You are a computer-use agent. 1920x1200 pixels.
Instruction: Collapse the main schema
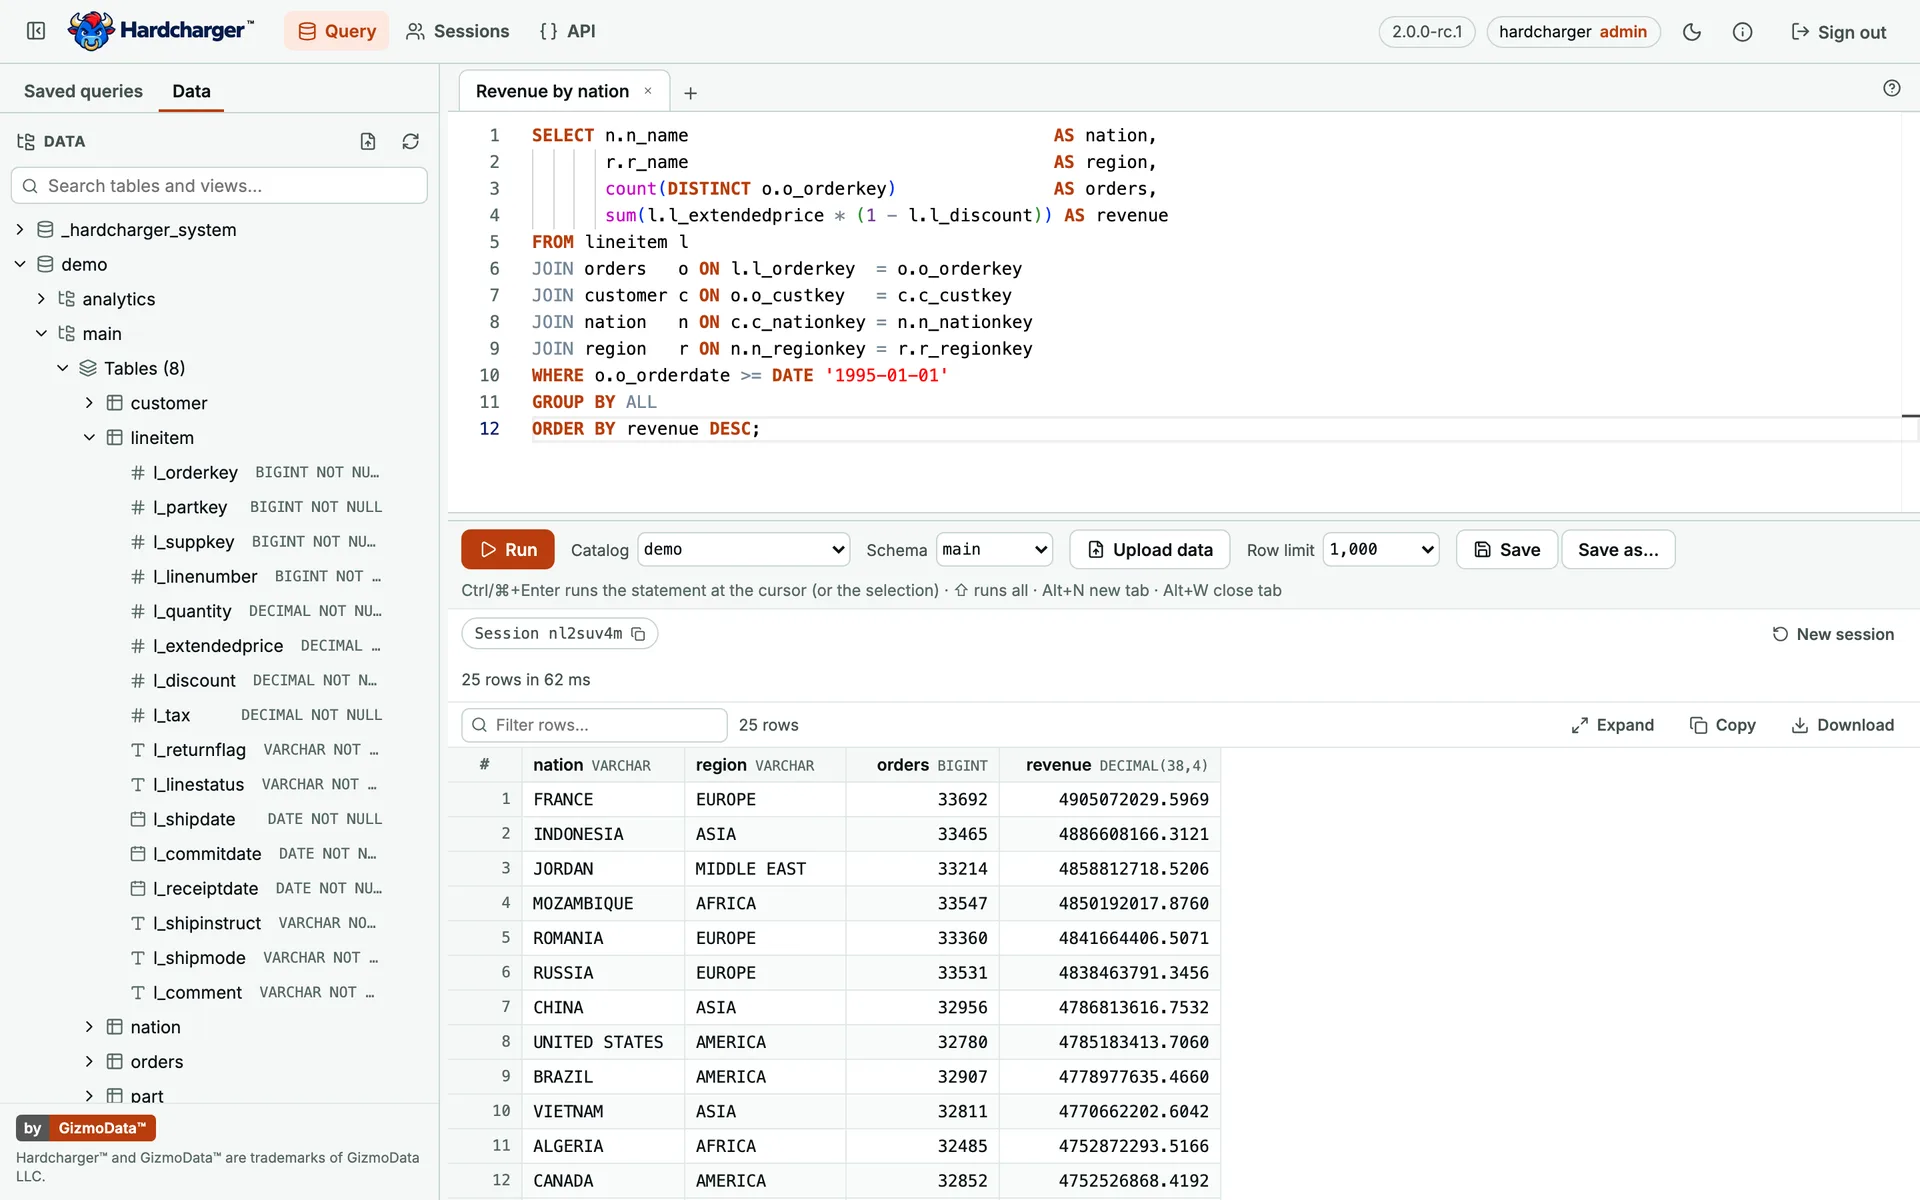(x=41, y=333)
